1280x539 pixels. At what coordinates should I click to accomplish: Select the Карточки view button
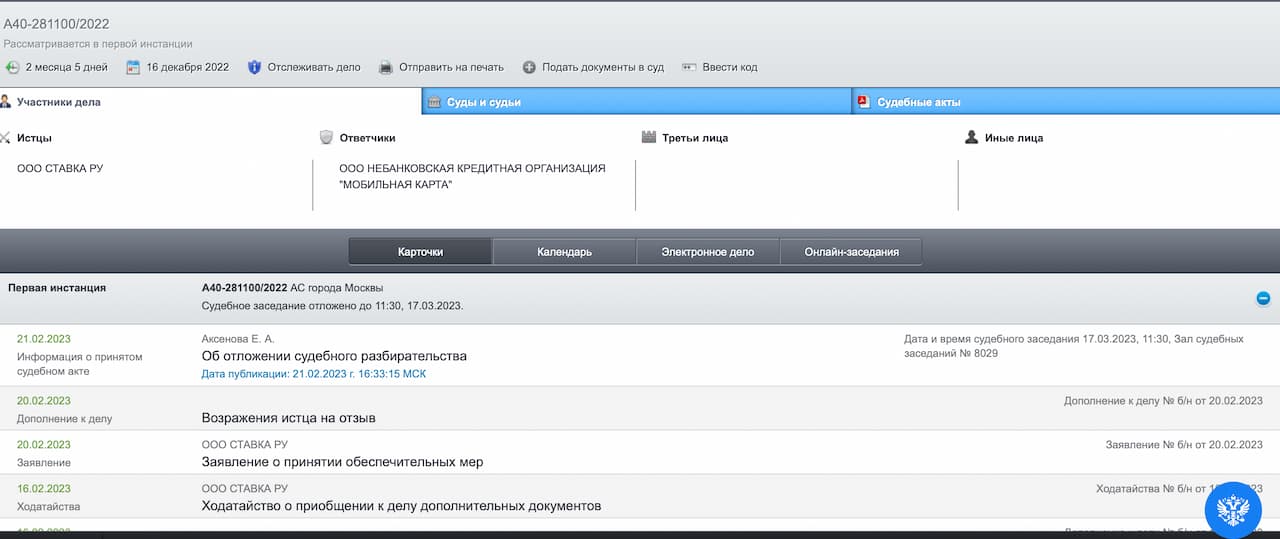point(420,252)
